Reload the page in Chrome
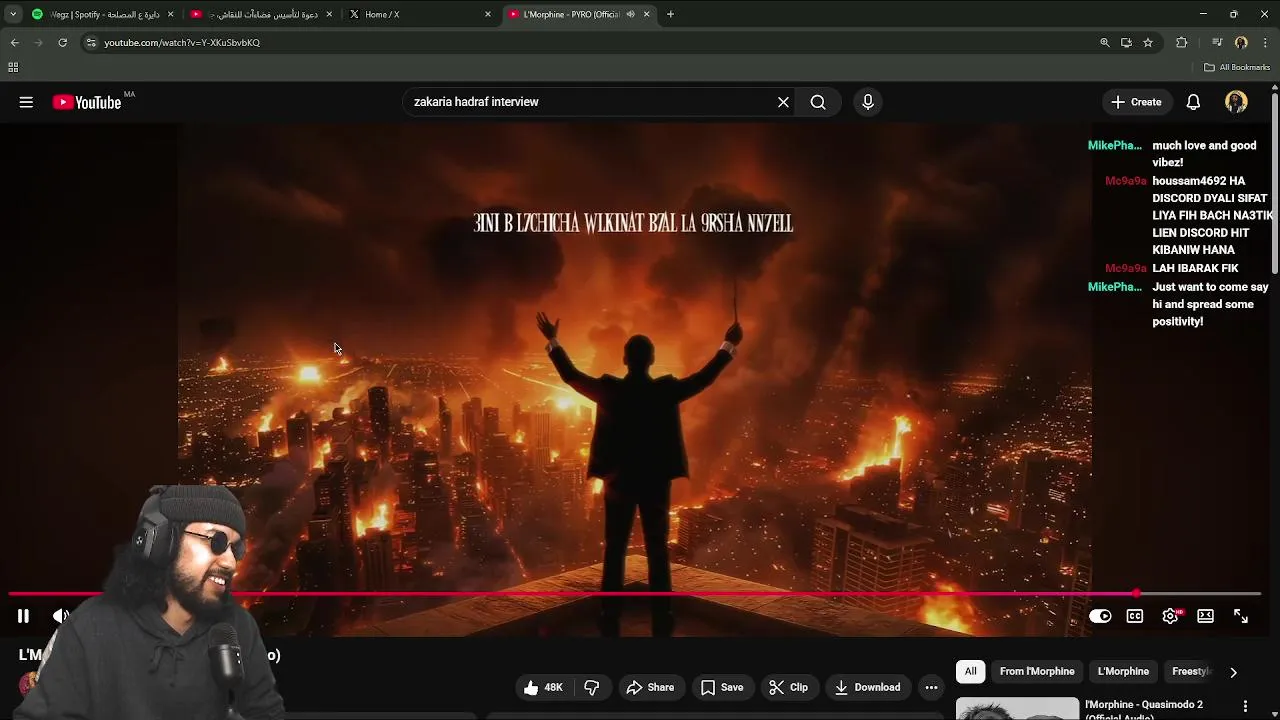1280x720 pixels. point(62,43)
